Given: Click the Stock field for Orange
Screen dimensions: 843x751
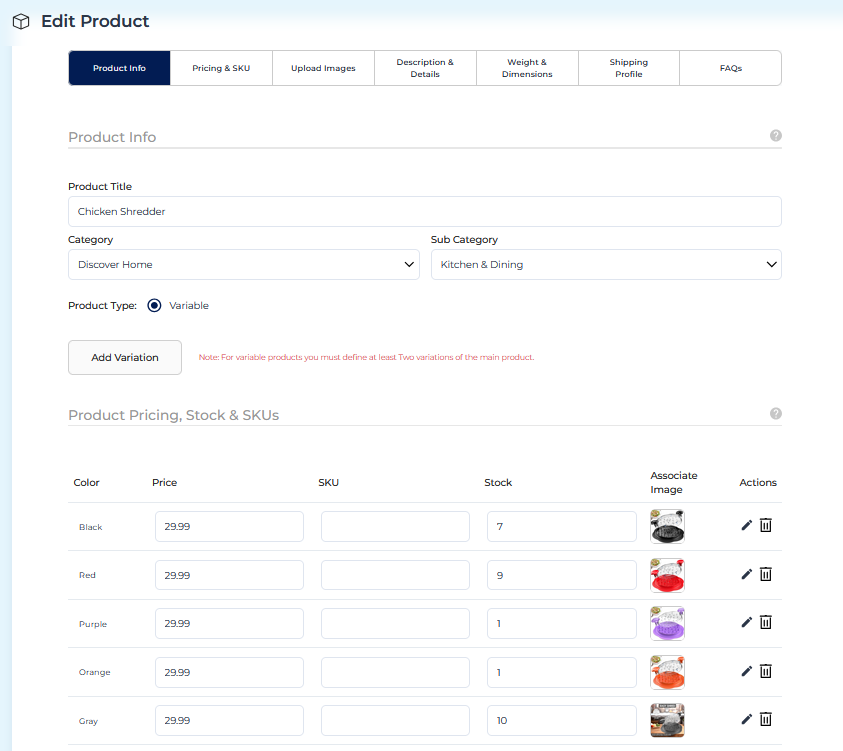Looking at the screenshot, I should click(x=562, y=673).
